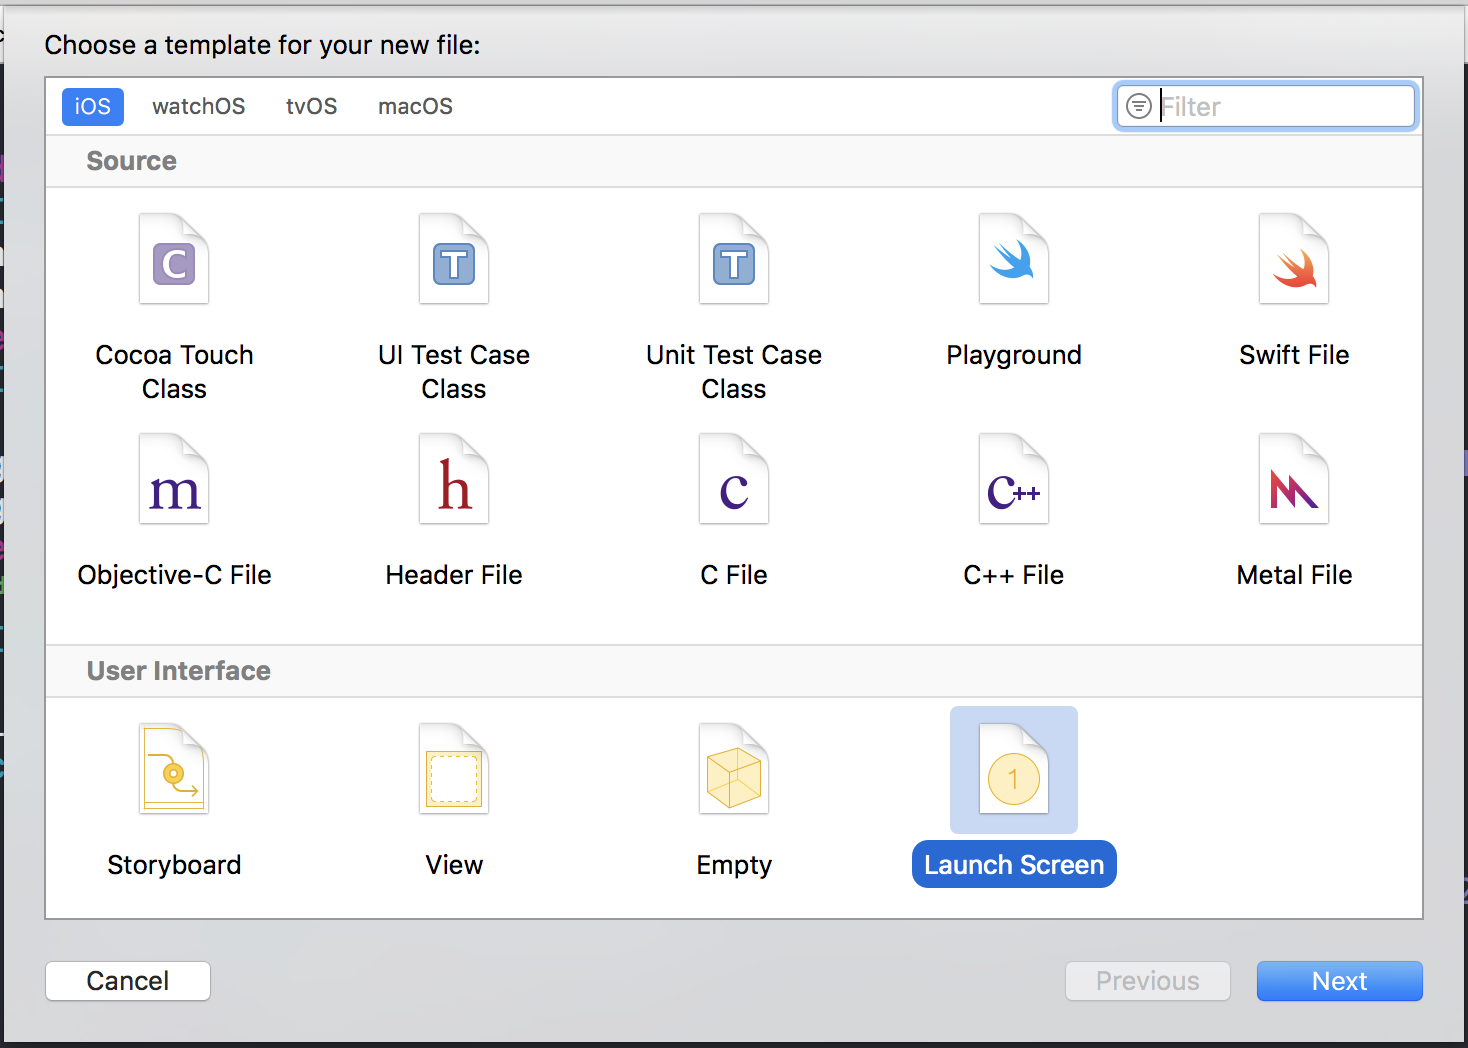Click the C File label

coord(734,575)
